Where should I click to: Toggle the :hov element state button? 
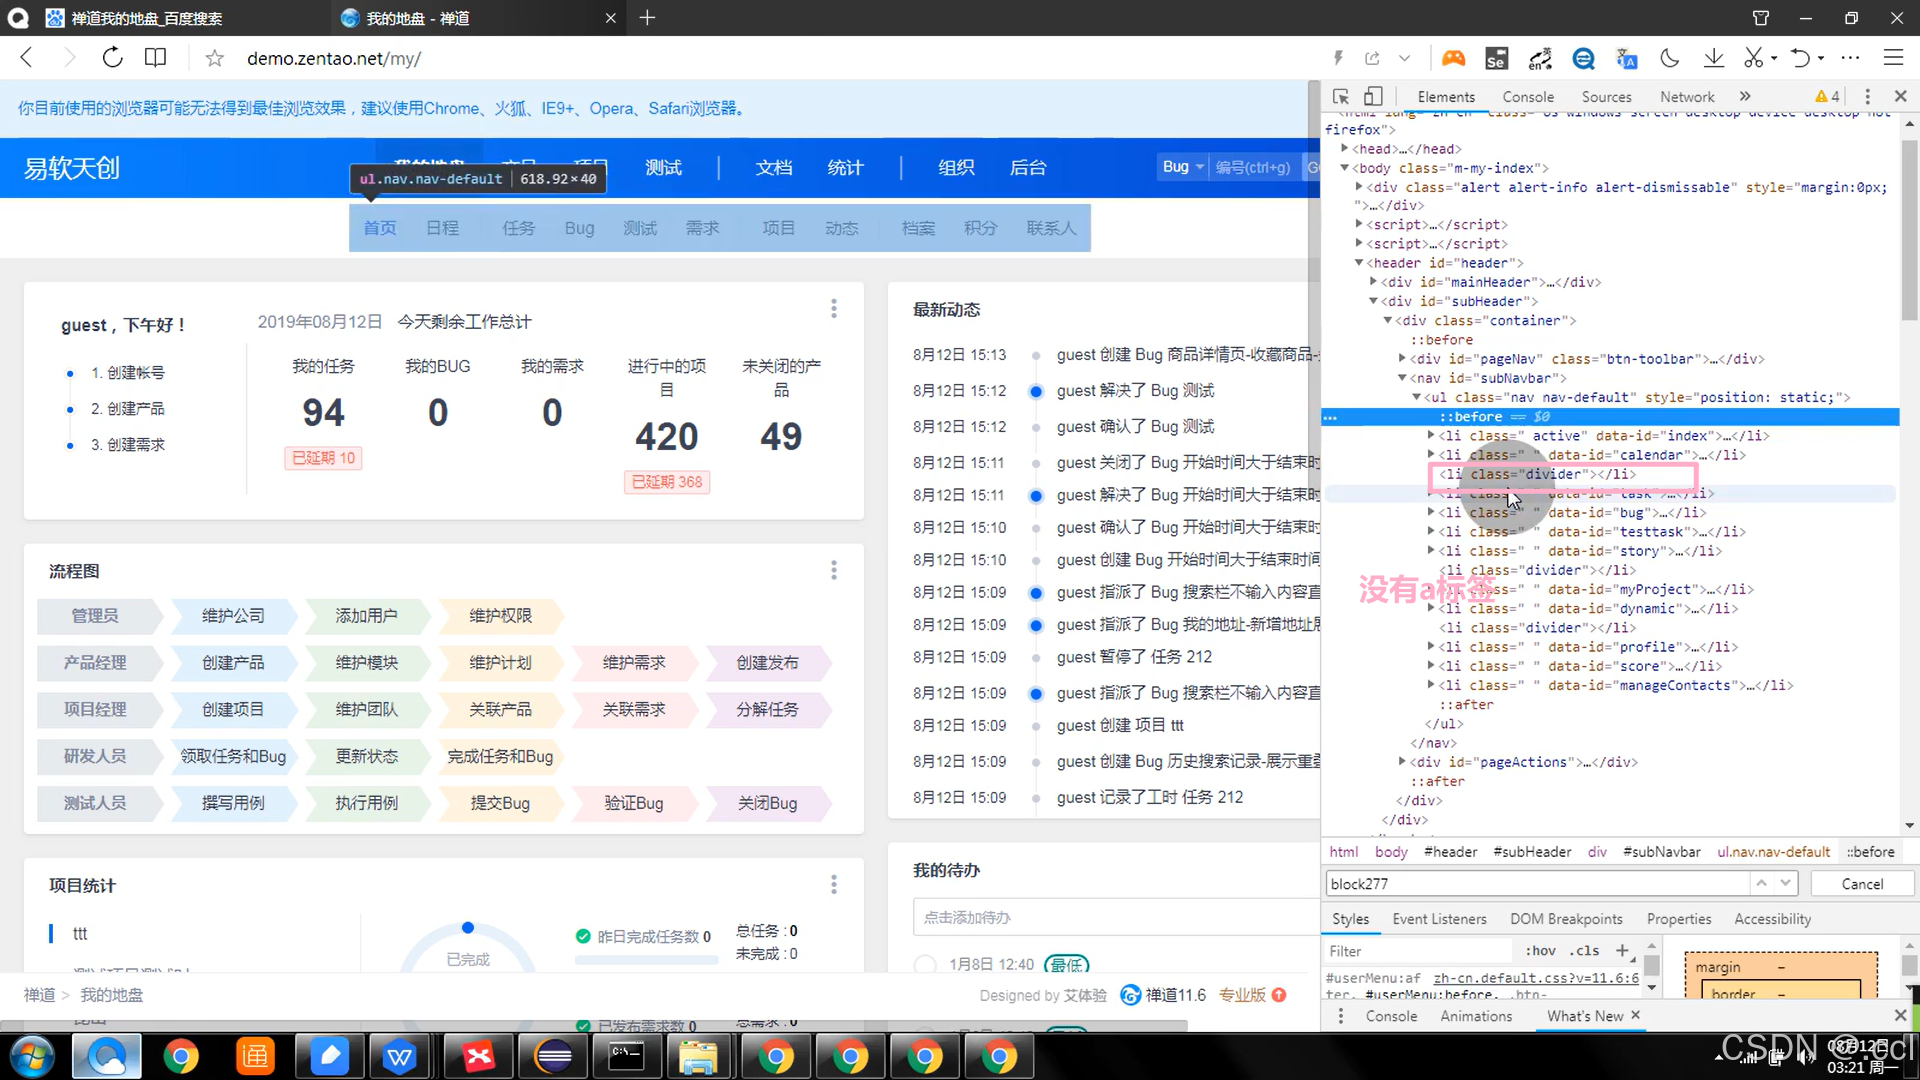click(x=1540, y=951)
